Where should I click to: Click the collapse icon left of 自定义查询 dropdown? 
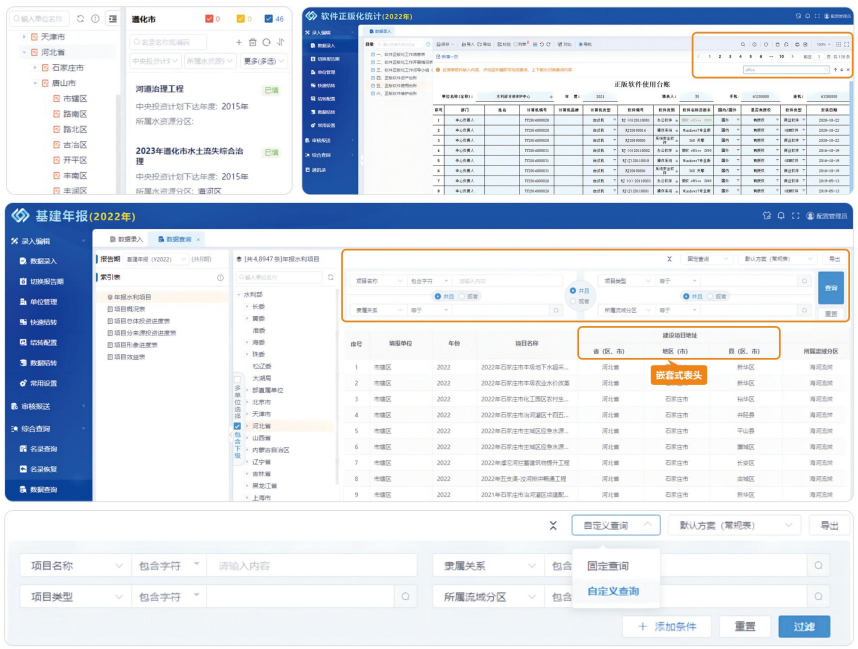point(553,526)
